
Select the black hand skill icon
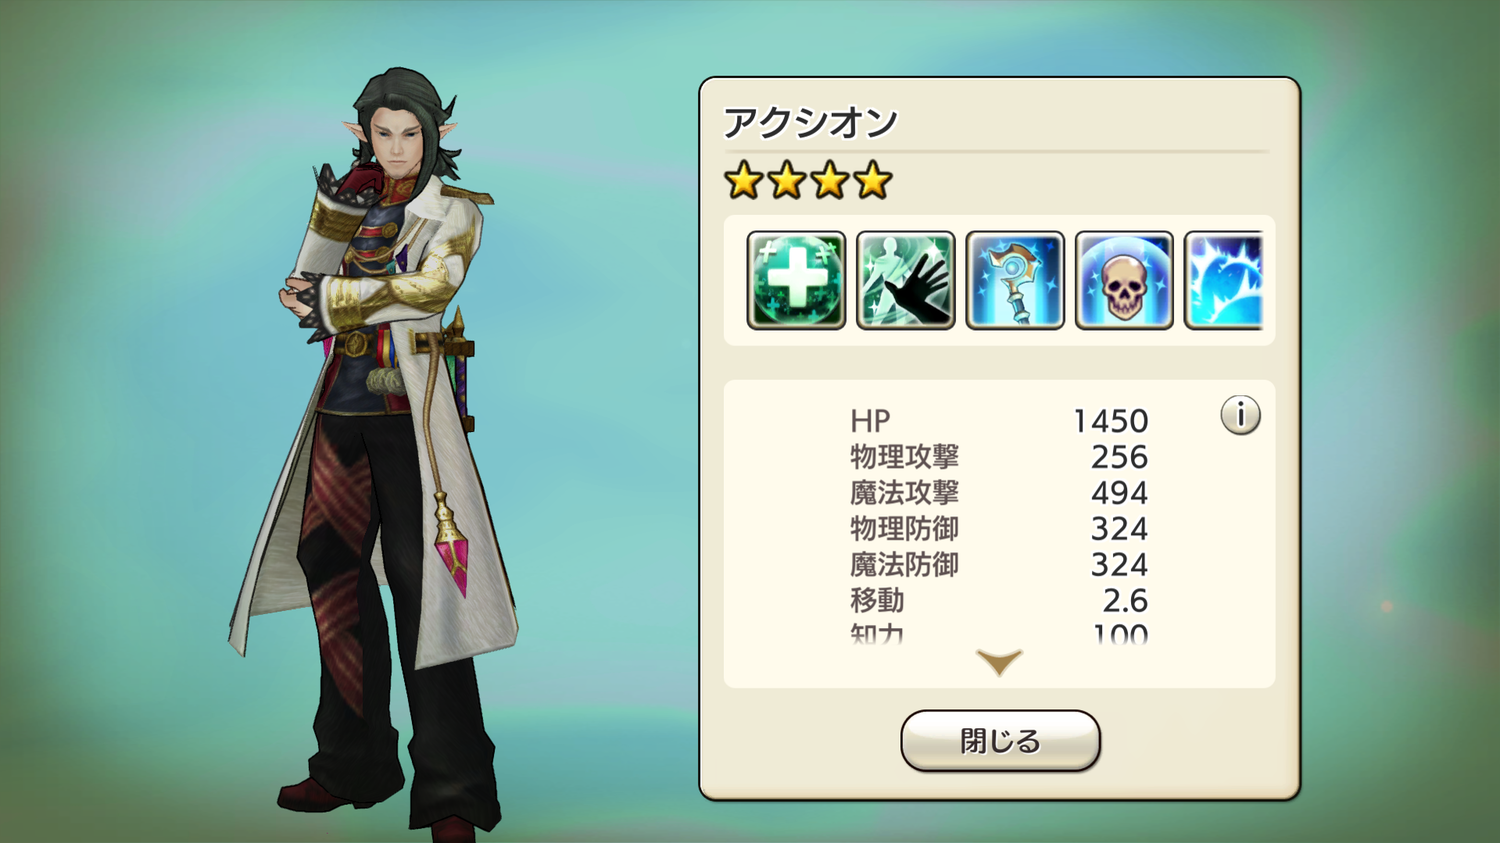(905, 280)
